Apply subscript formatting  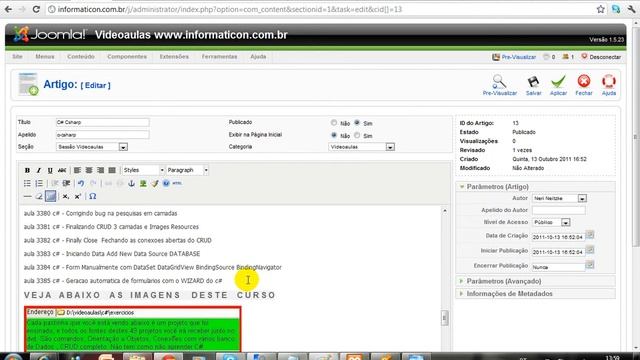point(65,196)
